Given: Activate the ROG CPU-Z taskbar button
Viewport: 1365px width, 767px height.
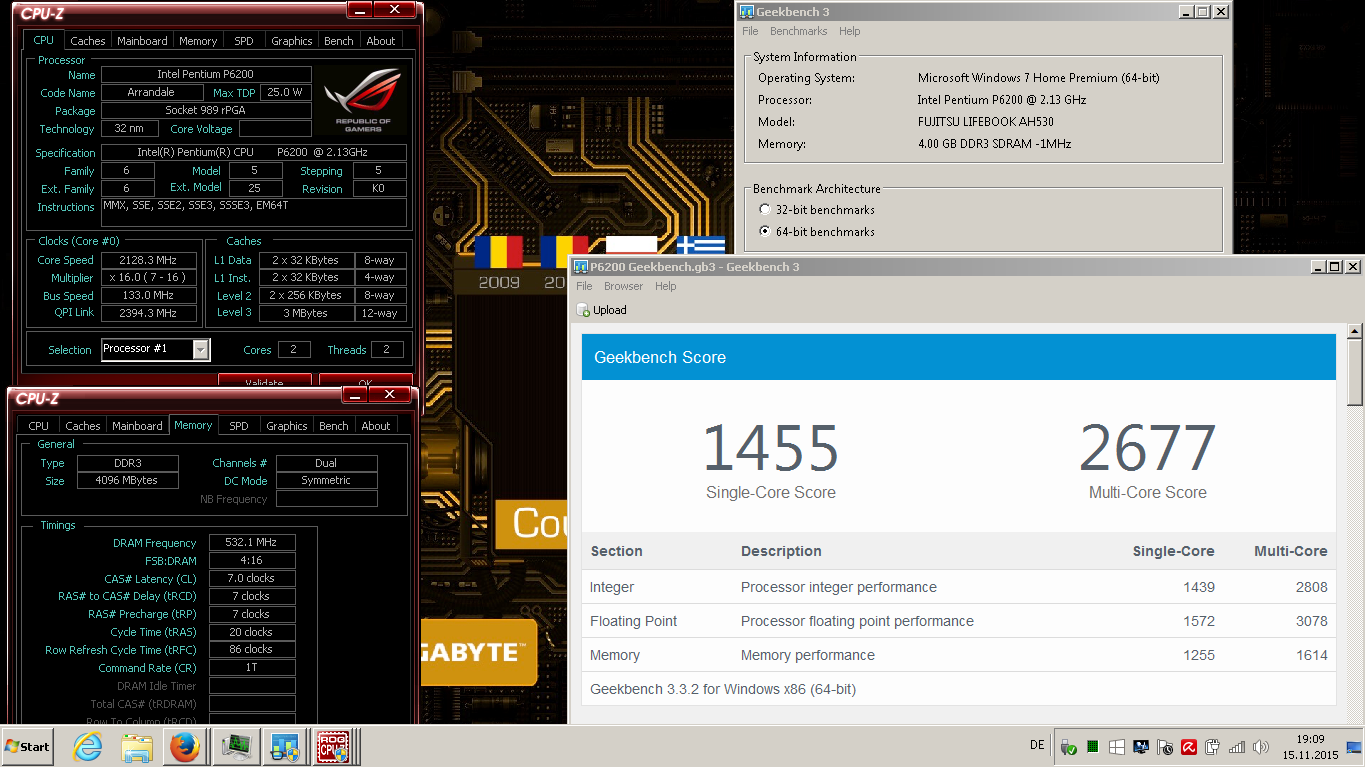Looking at the screenshot, I should (335, 746).
